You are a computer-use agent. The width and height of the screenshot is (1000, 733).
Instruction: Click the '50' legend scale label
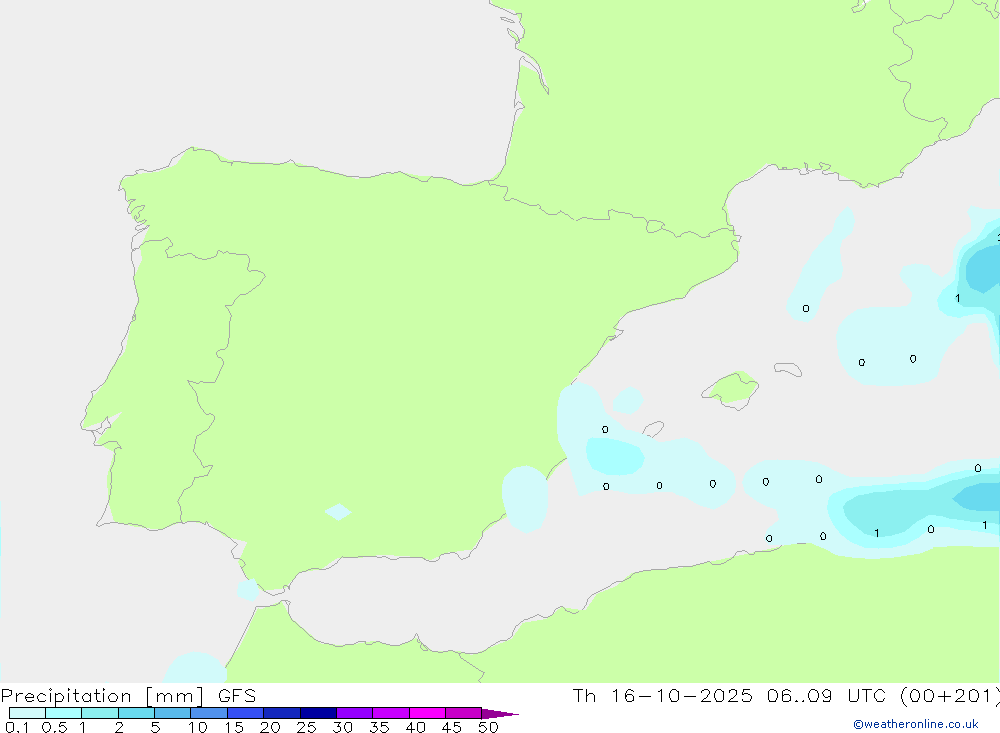click(488, 727)
